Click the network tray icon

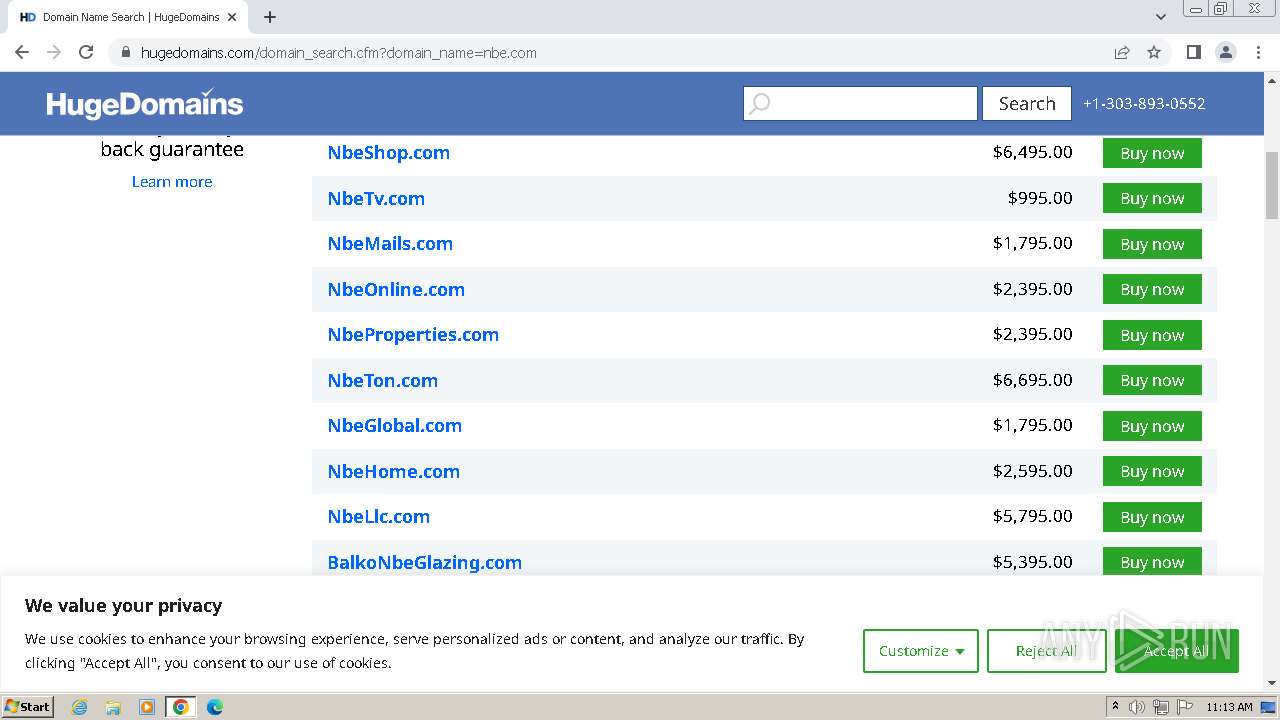click(x=1161, y=707)
